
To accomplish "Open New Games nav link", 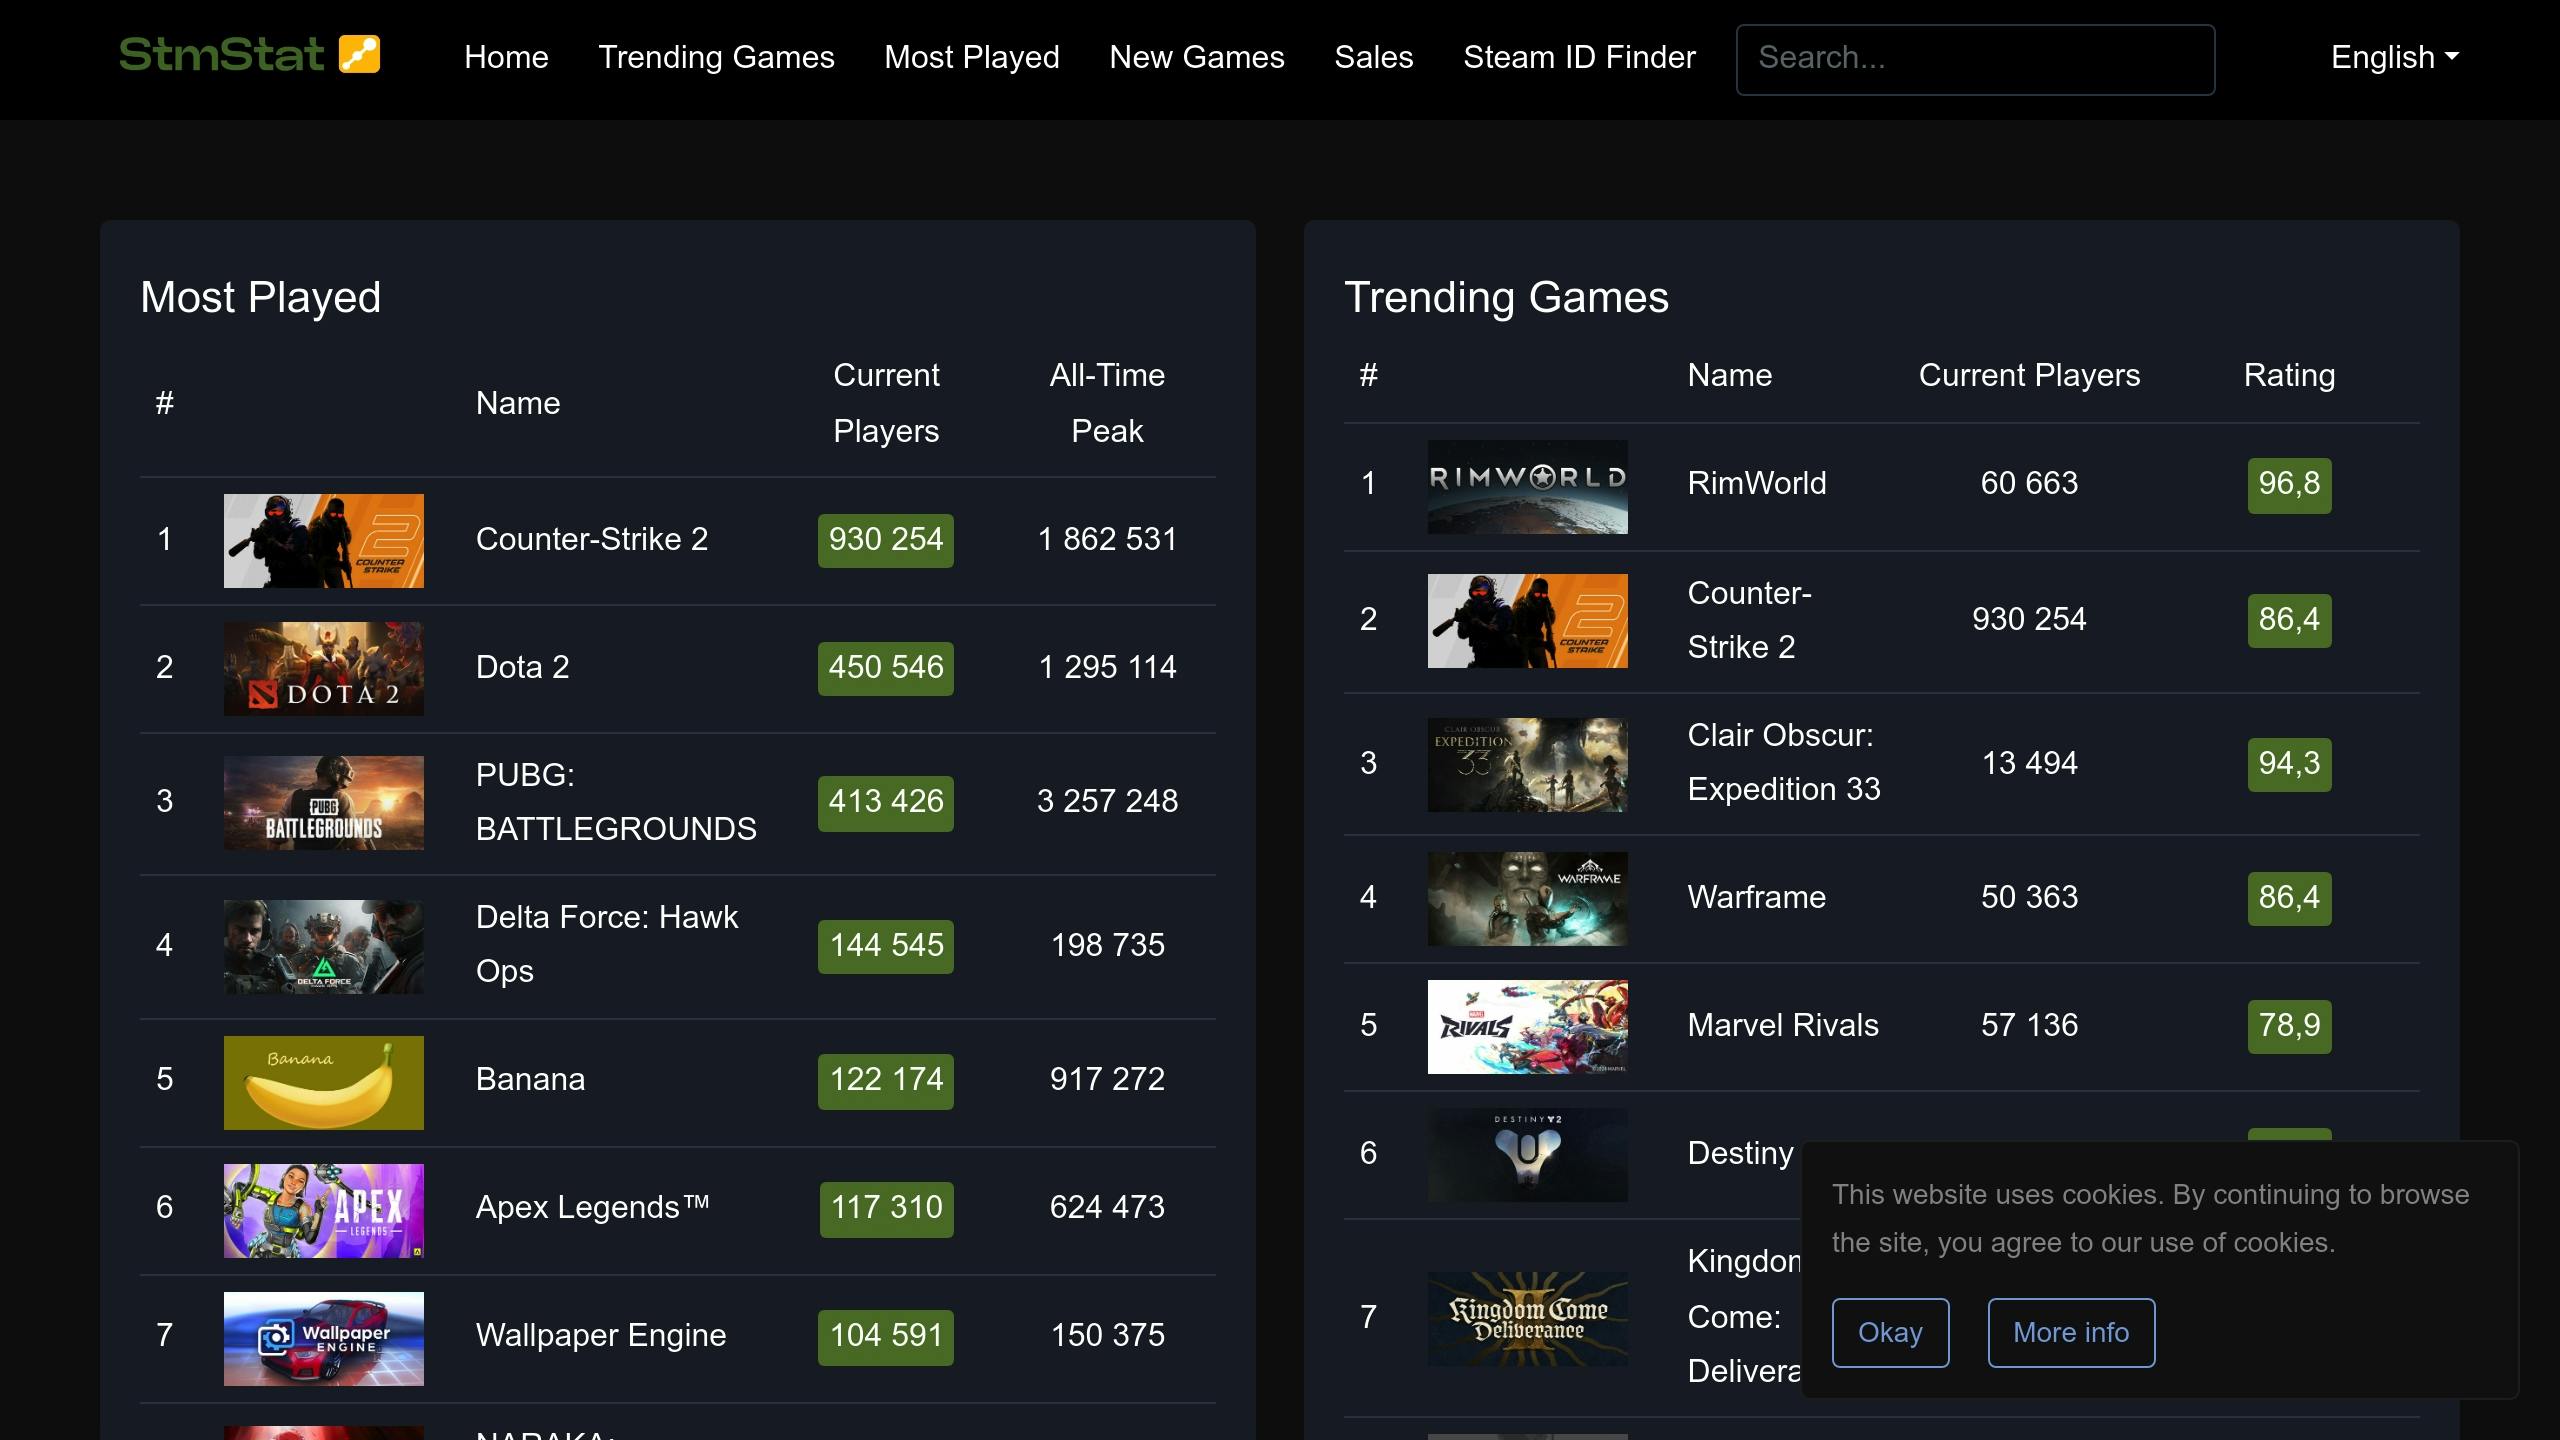I will pos(1196,57).
